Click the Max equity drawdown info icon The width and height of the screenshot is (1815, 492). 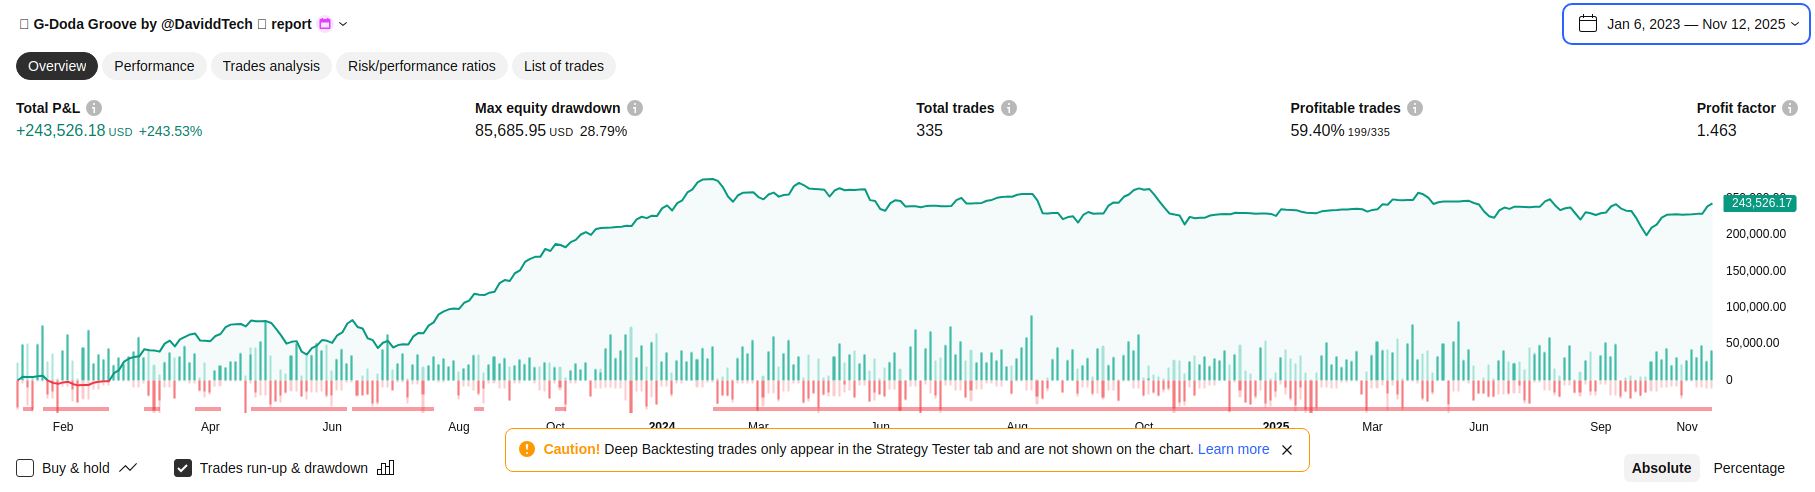click(635, 108)
